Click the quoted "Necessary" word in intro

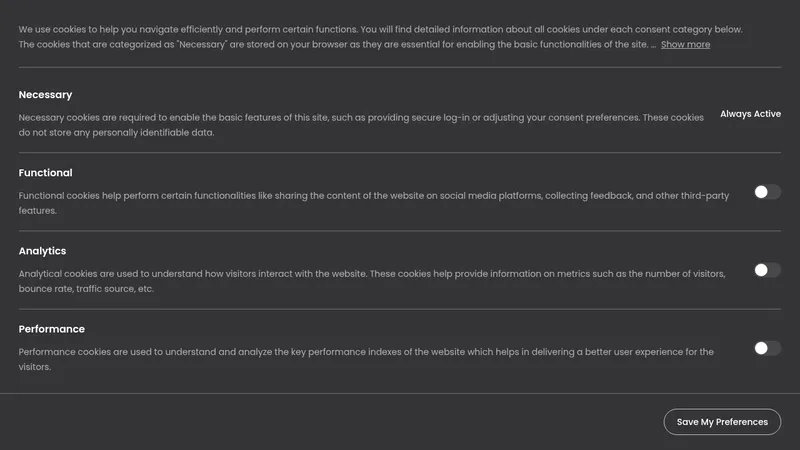pos(202,44)
